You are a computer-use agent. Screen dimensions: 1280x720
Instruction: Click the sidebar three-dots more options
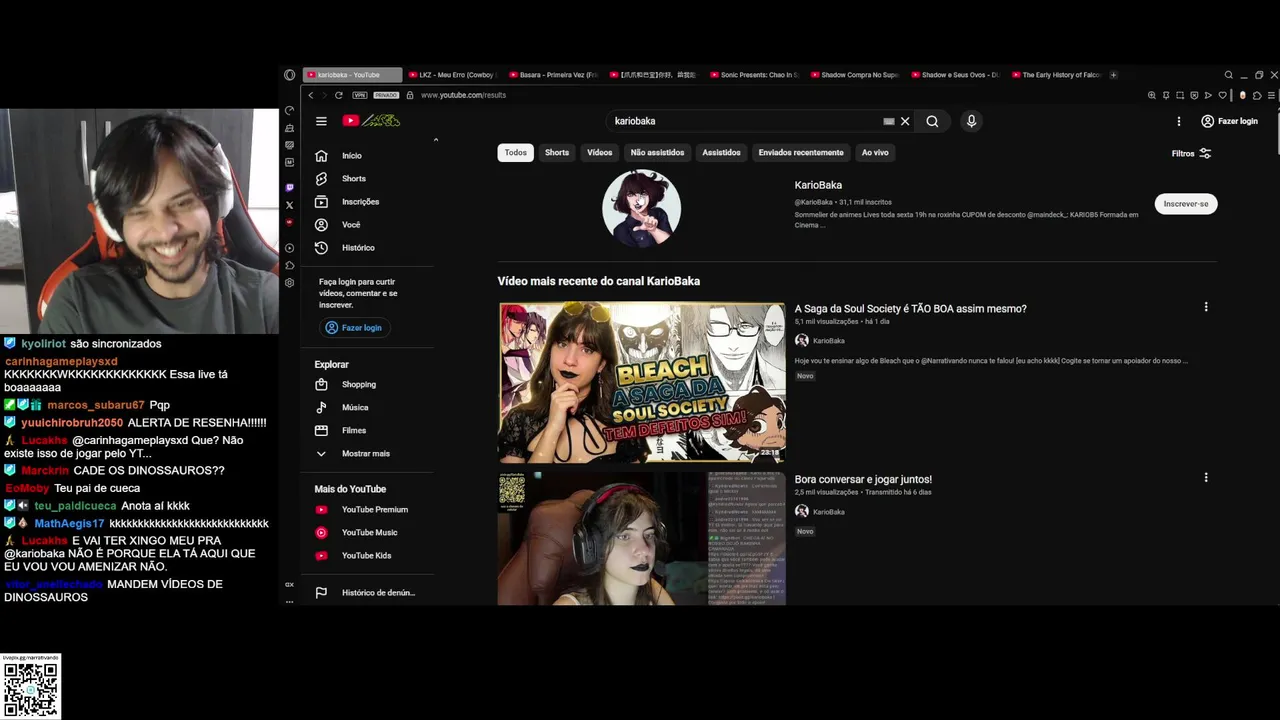click(x=290, y=601)
